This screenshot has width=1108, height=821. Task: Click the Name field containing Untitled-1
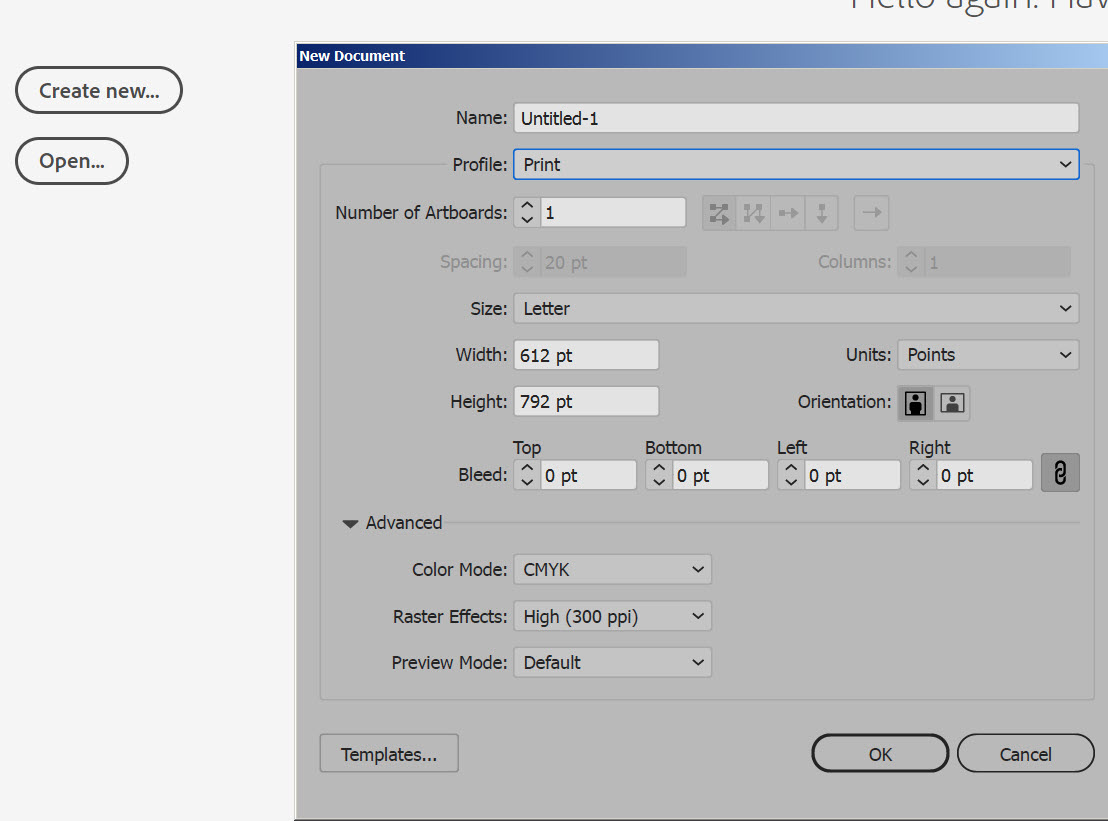pyautogui.click(x=796, y=118)
